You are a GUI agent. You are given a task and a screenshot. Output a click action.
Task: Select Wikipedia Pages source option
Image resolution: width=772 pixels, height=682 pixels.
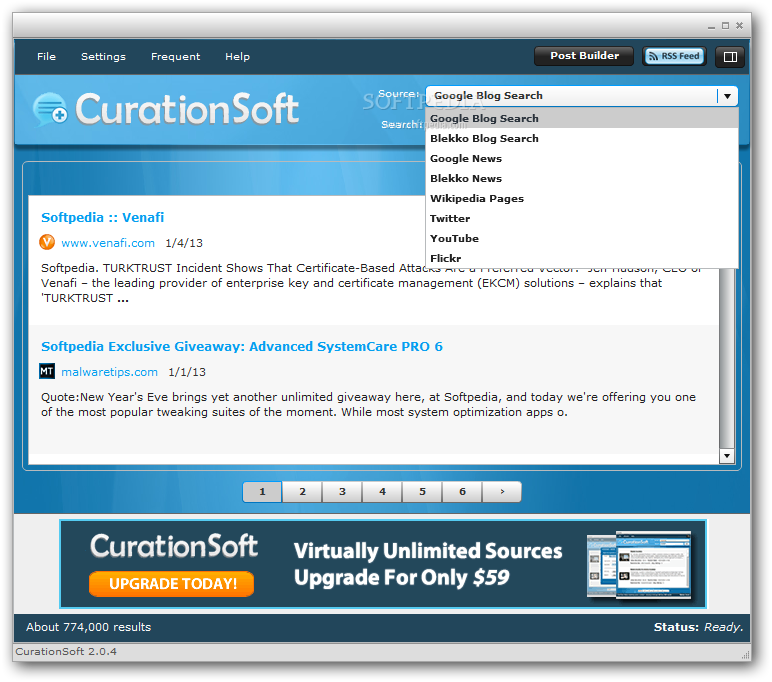582,198
